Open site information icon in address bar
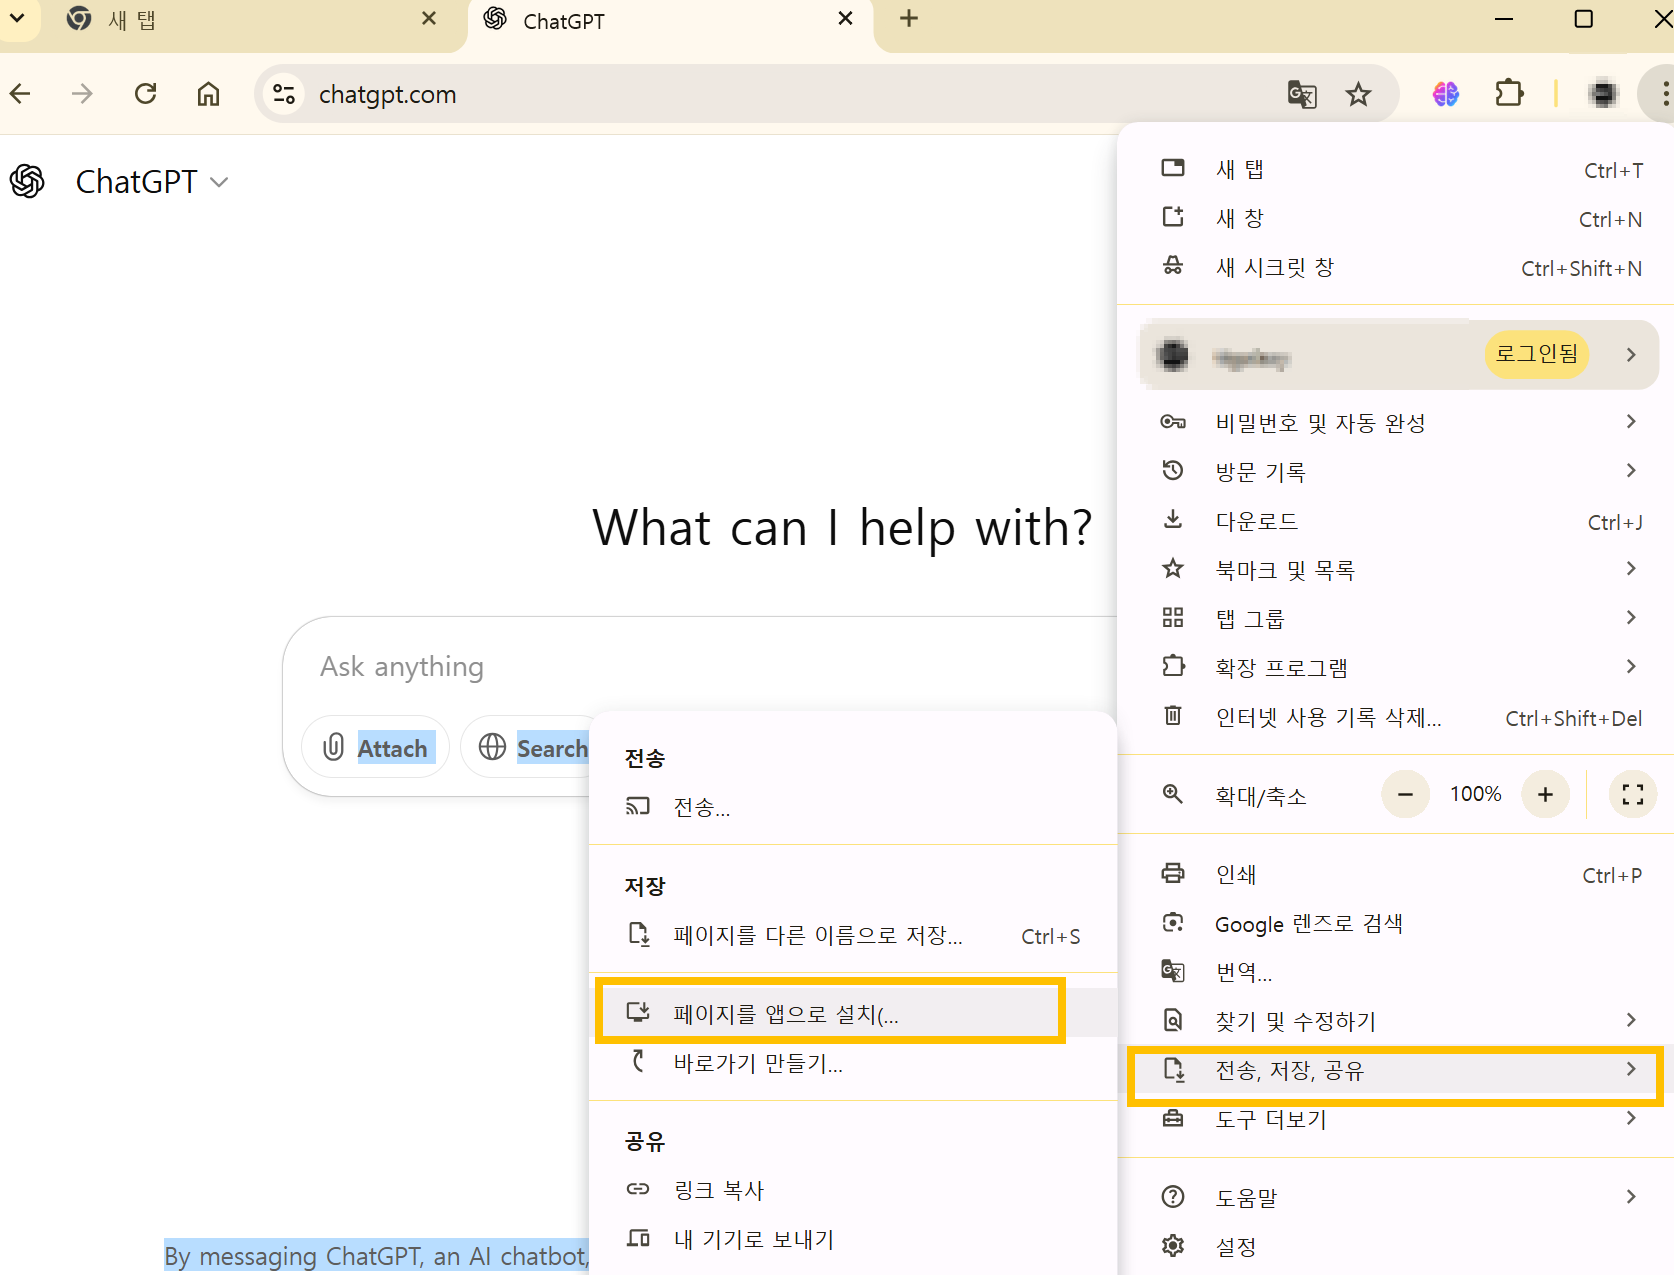This screenshot has width=1674, height=1275. pyautogui.click(x=284, y=94)
